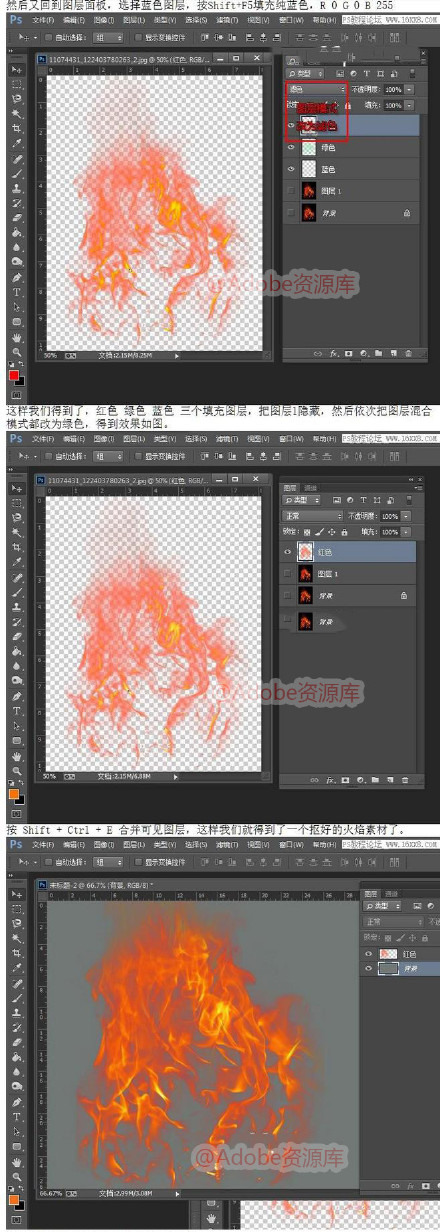Viewport: 440px width, 1232px height.
Task: Select the Pen tool in the second screenshot
Action: click(17, 696)
